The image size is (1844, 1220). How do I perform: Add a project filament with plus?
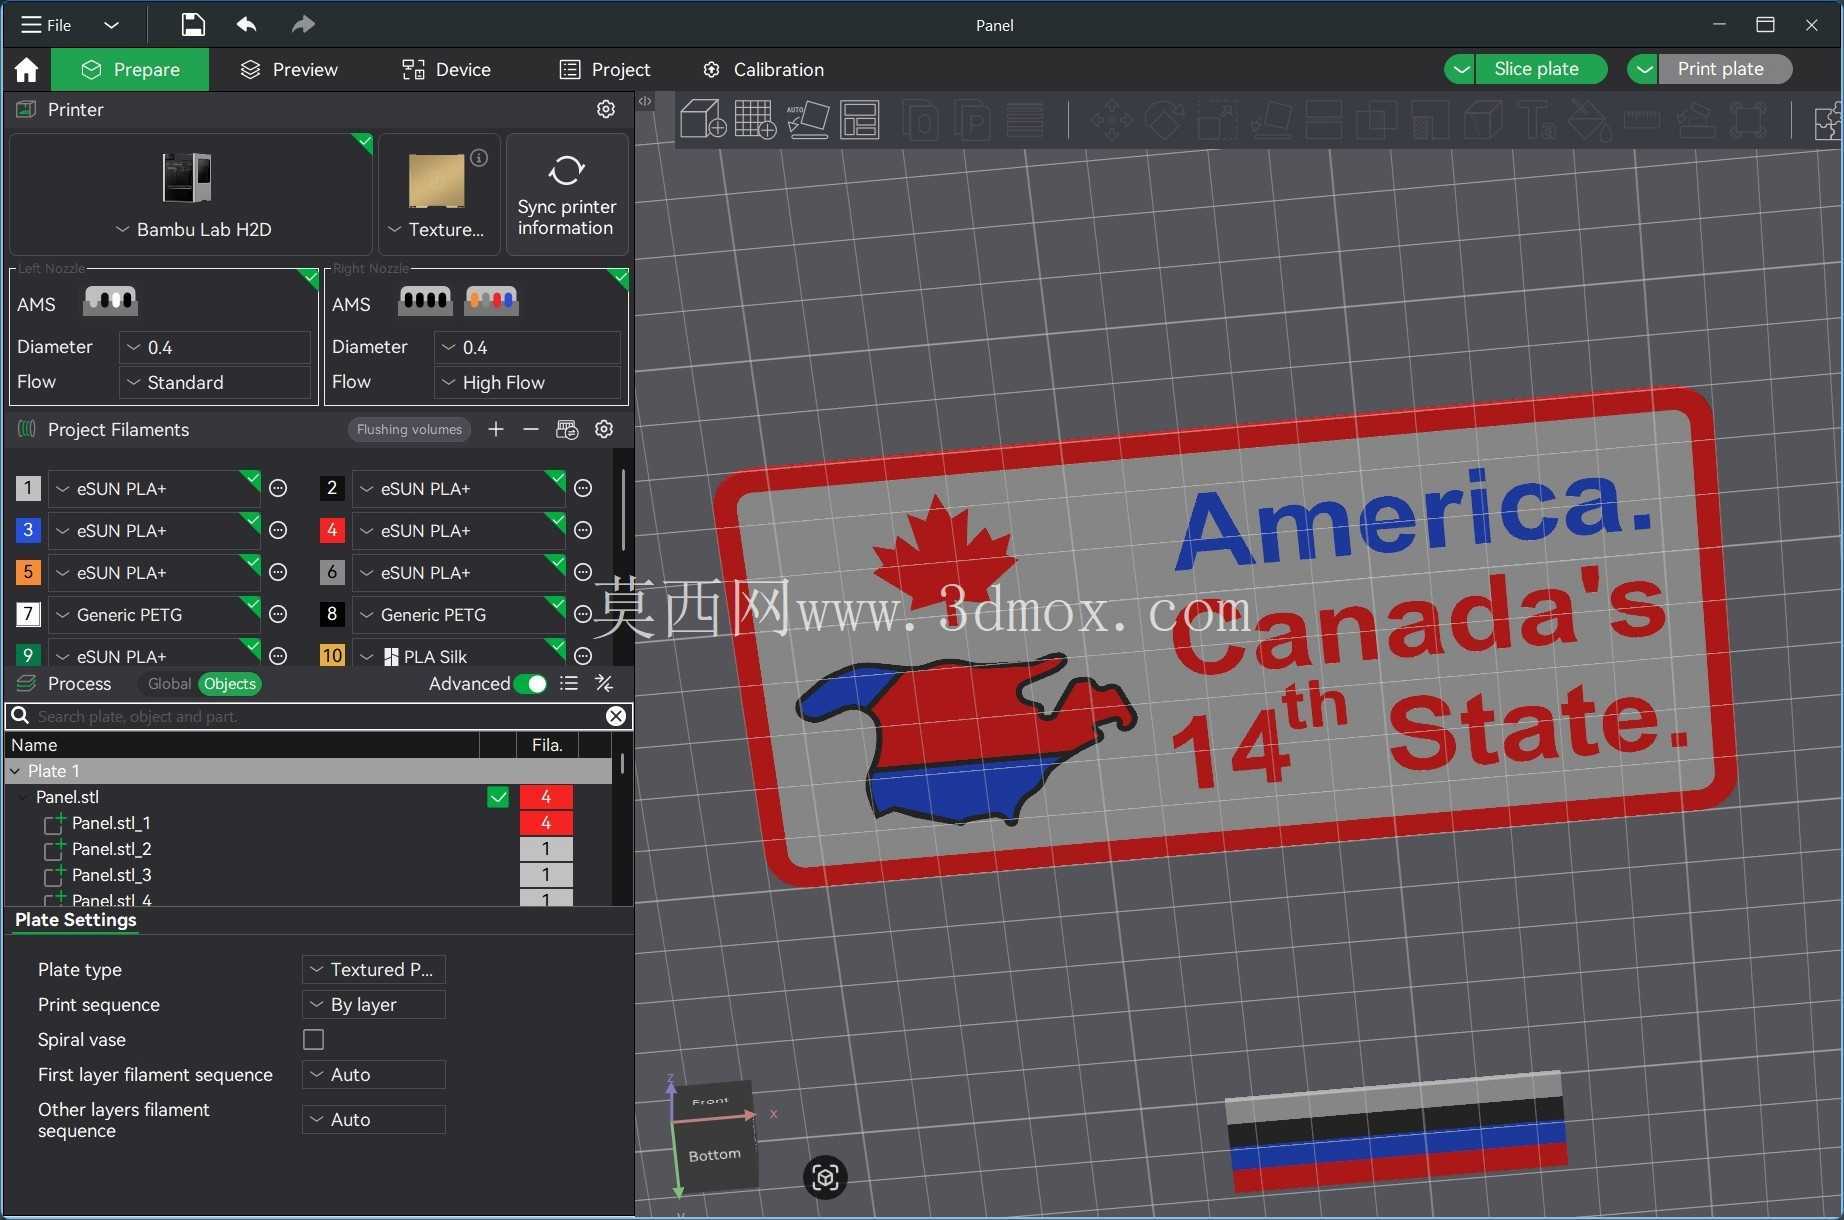click(496, 429)
